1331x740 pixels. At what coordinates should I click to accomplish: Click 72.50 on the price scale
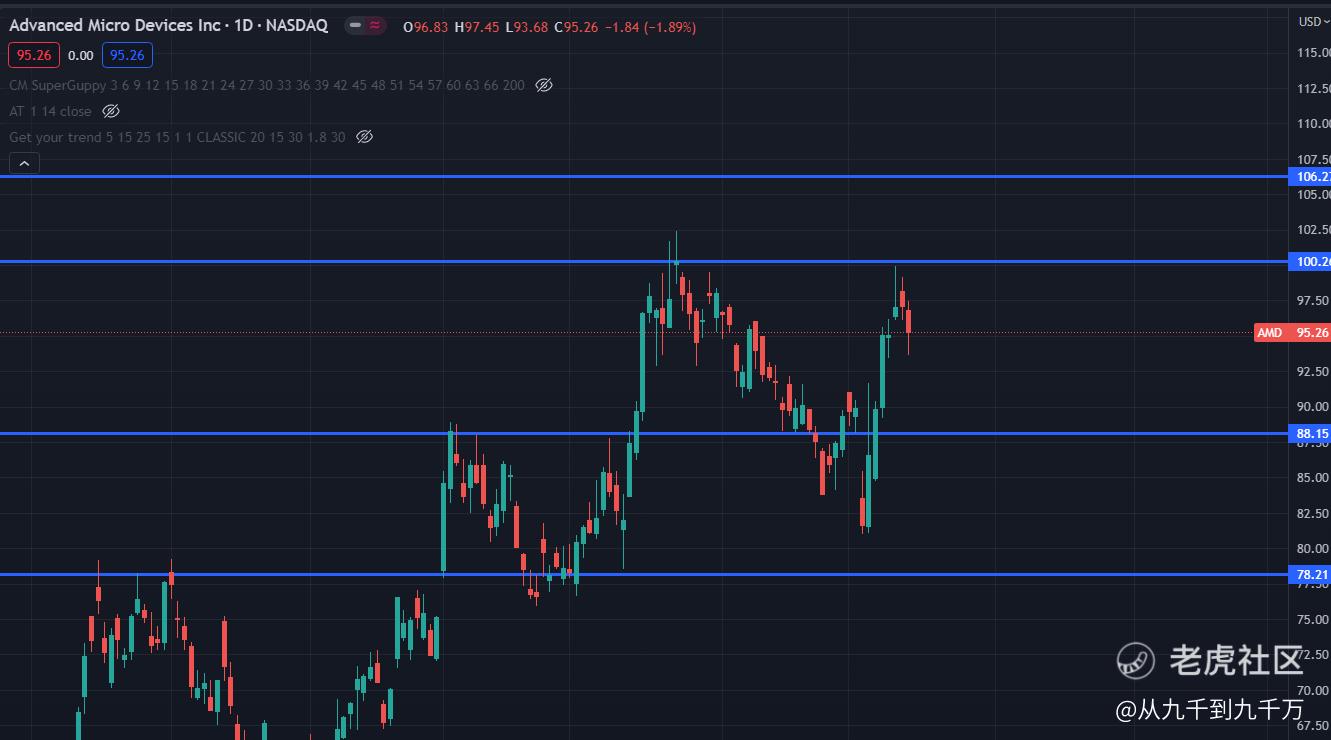point(1313,654)
